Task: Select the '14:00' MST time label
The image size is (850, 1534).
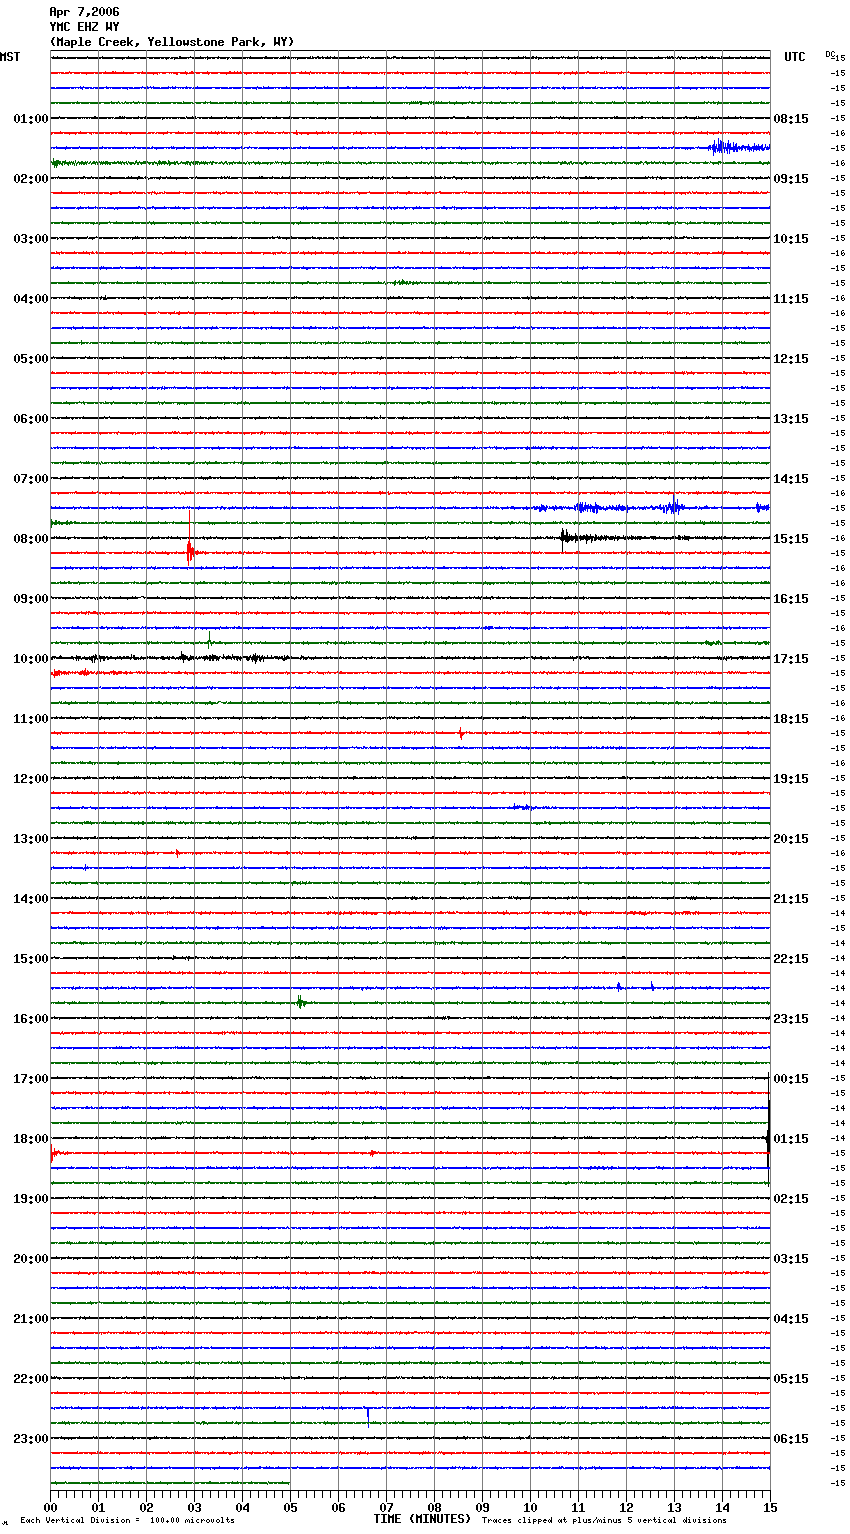Action: tap(31, 899)
